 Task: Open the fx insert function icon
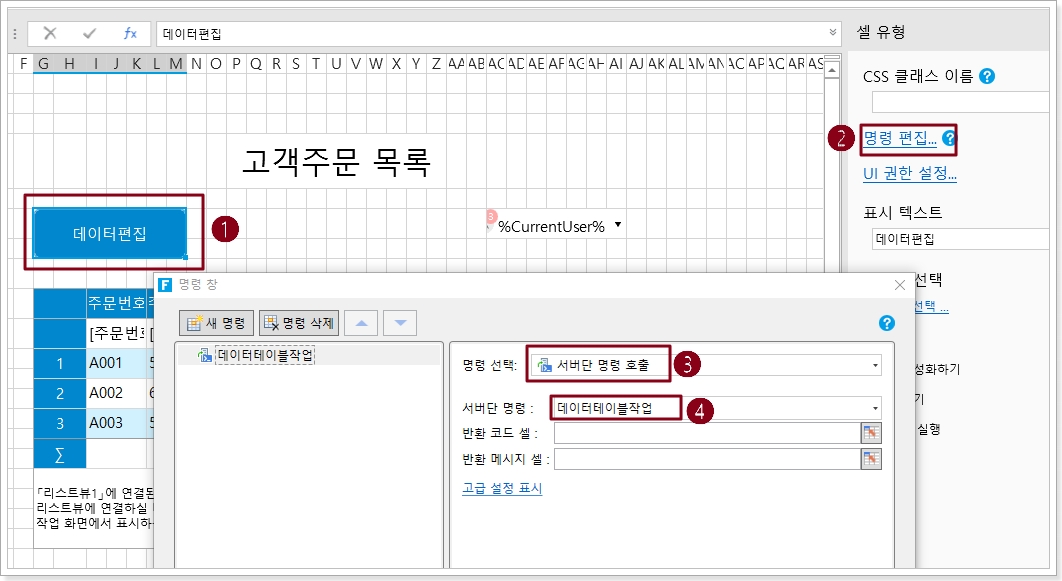130,34
